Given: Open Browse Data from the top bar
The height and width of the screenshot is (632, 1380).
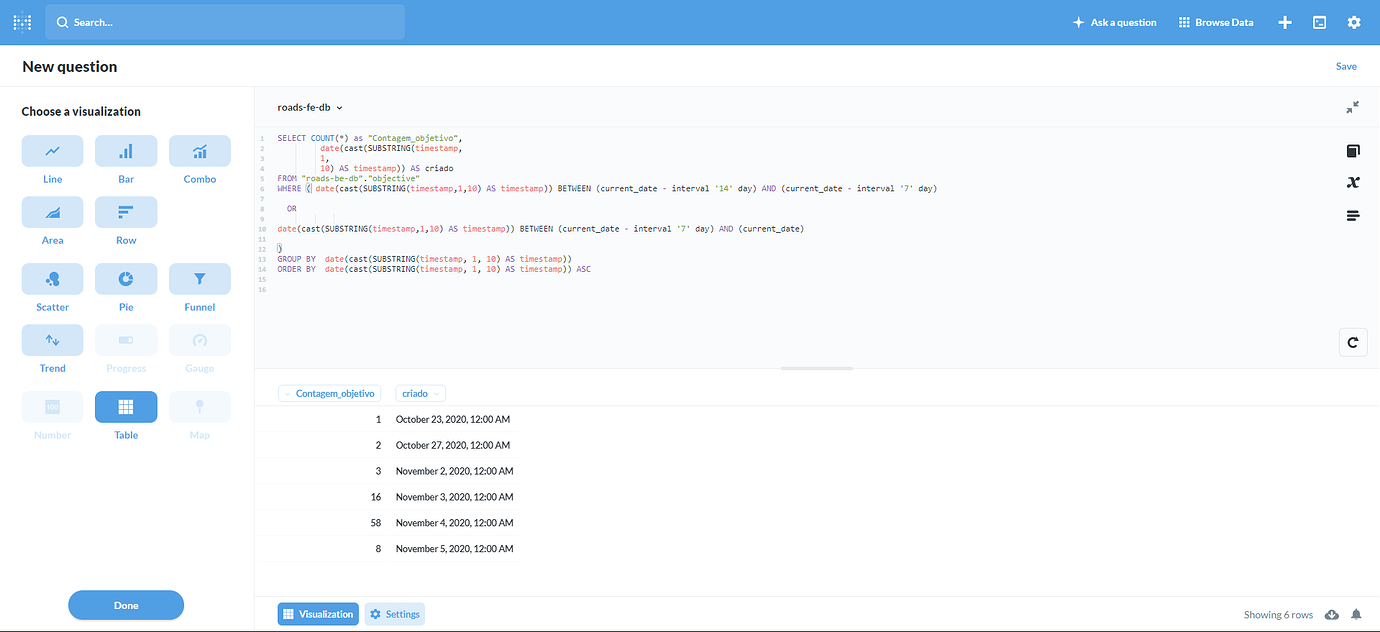Looking at the screenshot, I should pyautogui.click(x=1216, y=21).
